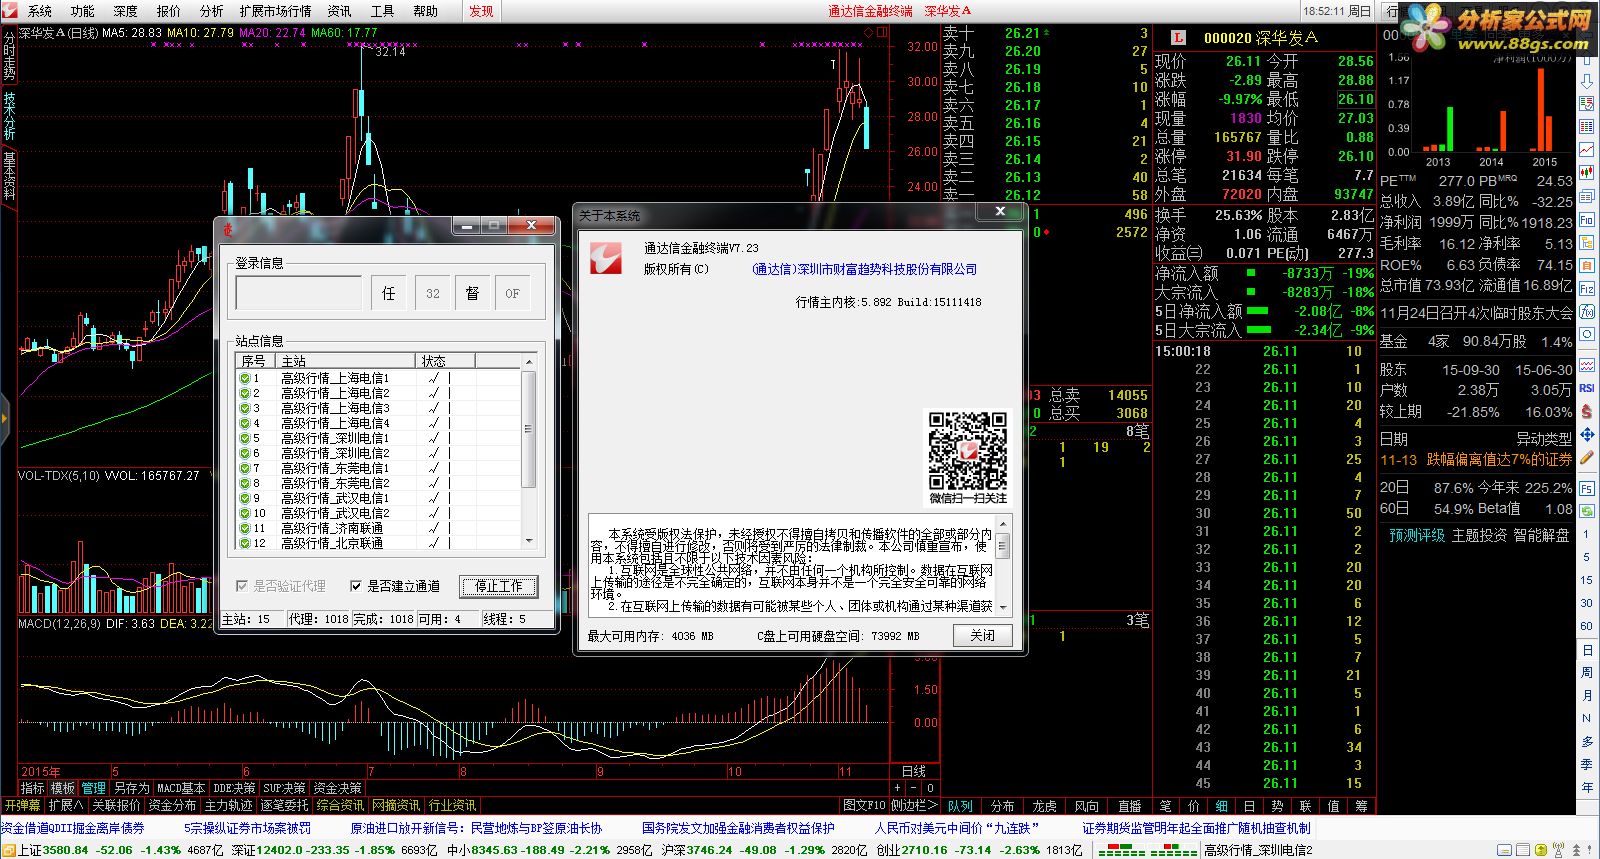Click the F10 icon in right toolbar
Image resolution: width=1600 pixels, height=859 pixels.
pos(1587,220)
